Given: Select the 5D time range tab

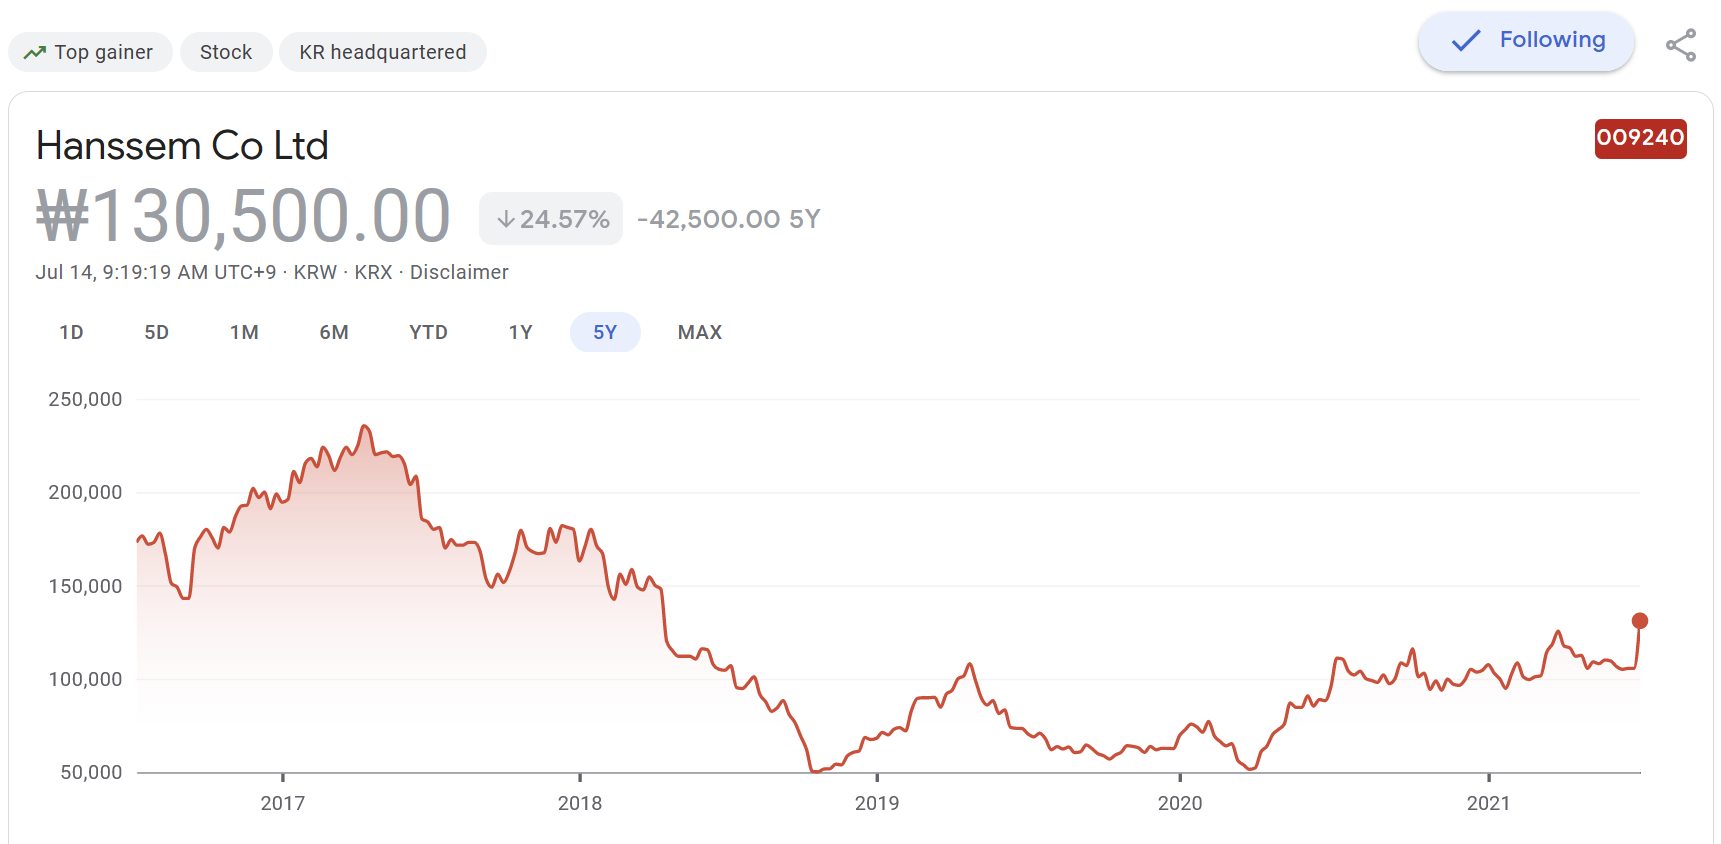Looking at the screenshot, I should click(157, 332).
